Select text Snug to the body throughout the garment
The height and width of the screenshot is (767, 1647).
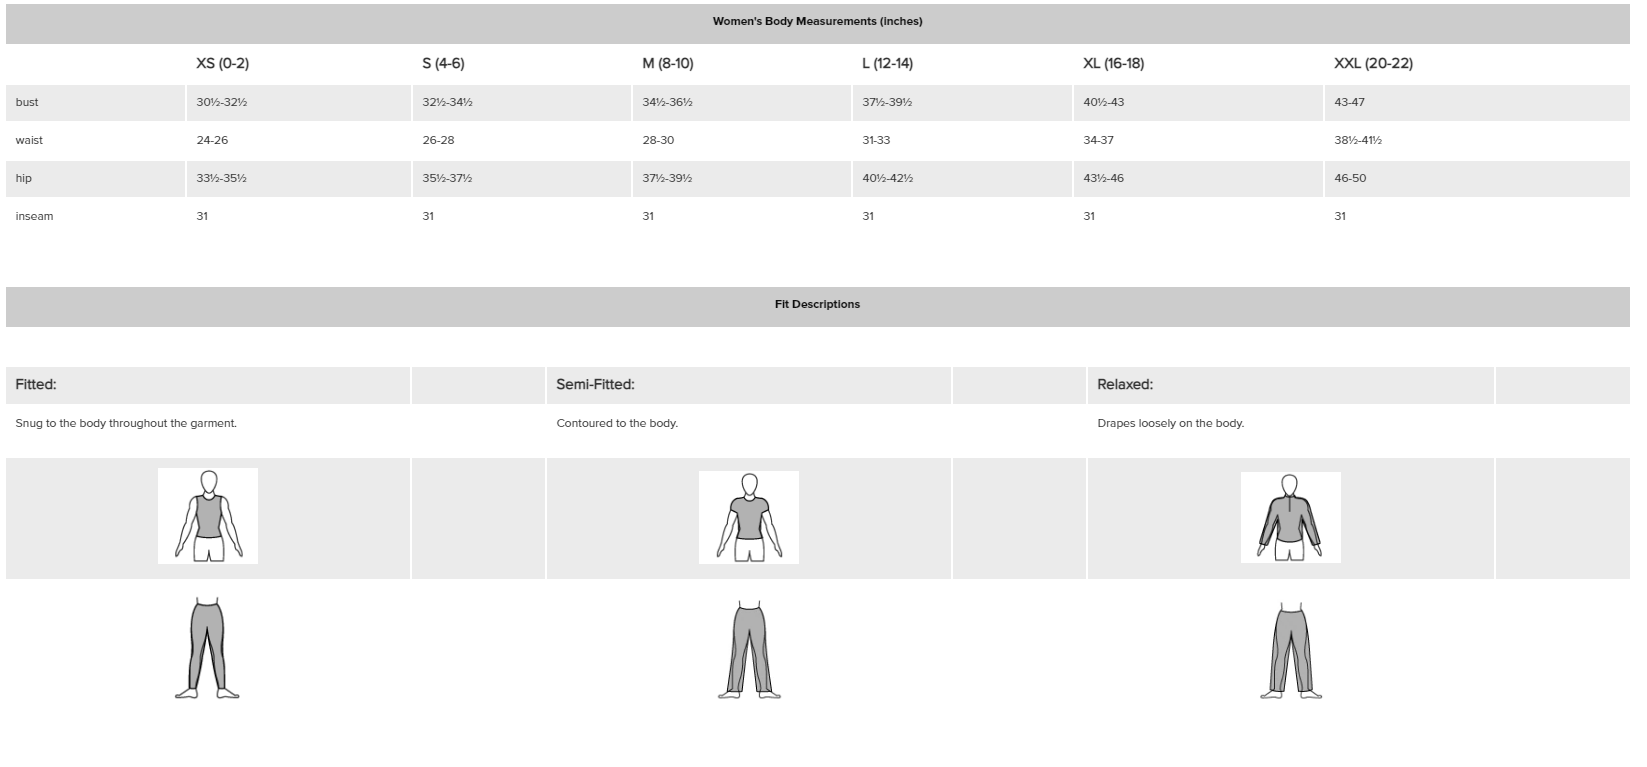click(x=126, y=423)
